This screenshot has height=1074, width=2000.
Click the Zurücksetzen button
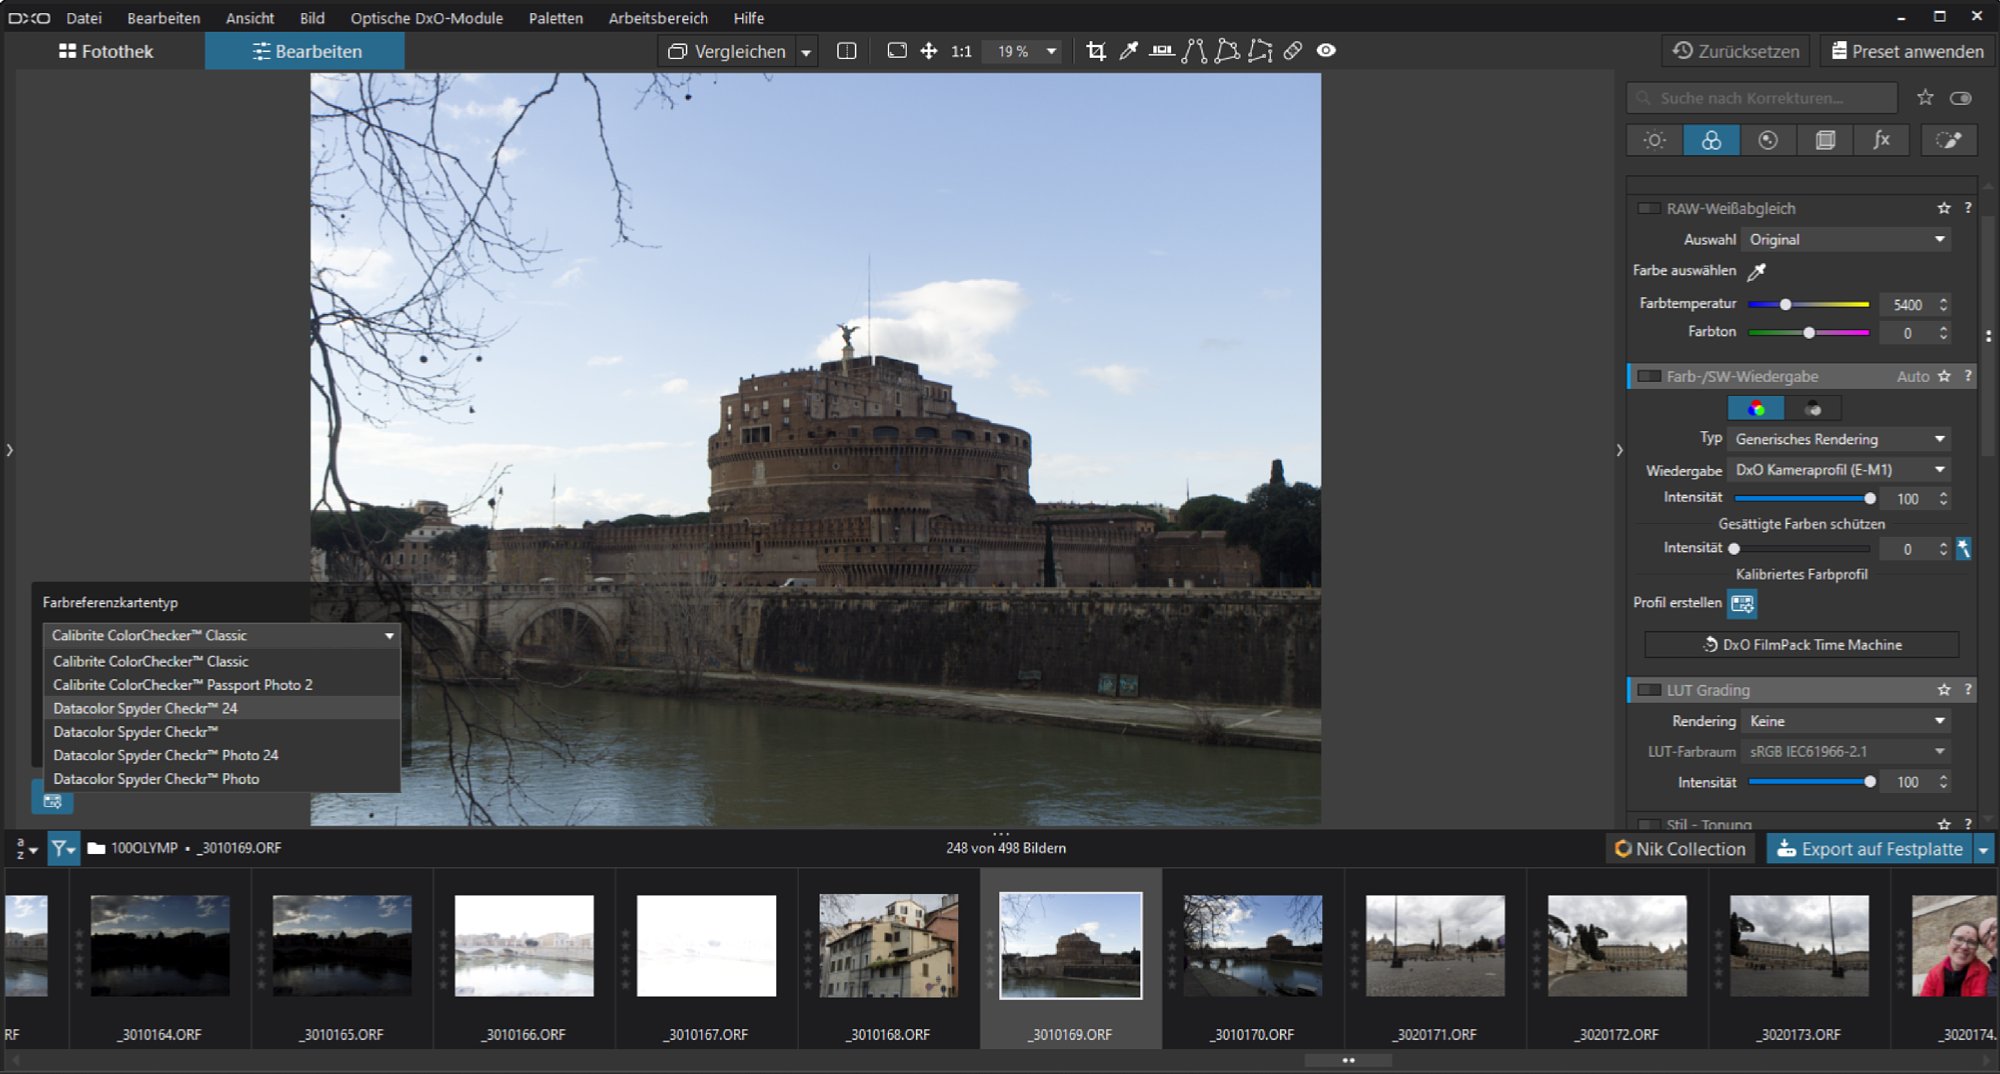click(x=1736, y=51)
